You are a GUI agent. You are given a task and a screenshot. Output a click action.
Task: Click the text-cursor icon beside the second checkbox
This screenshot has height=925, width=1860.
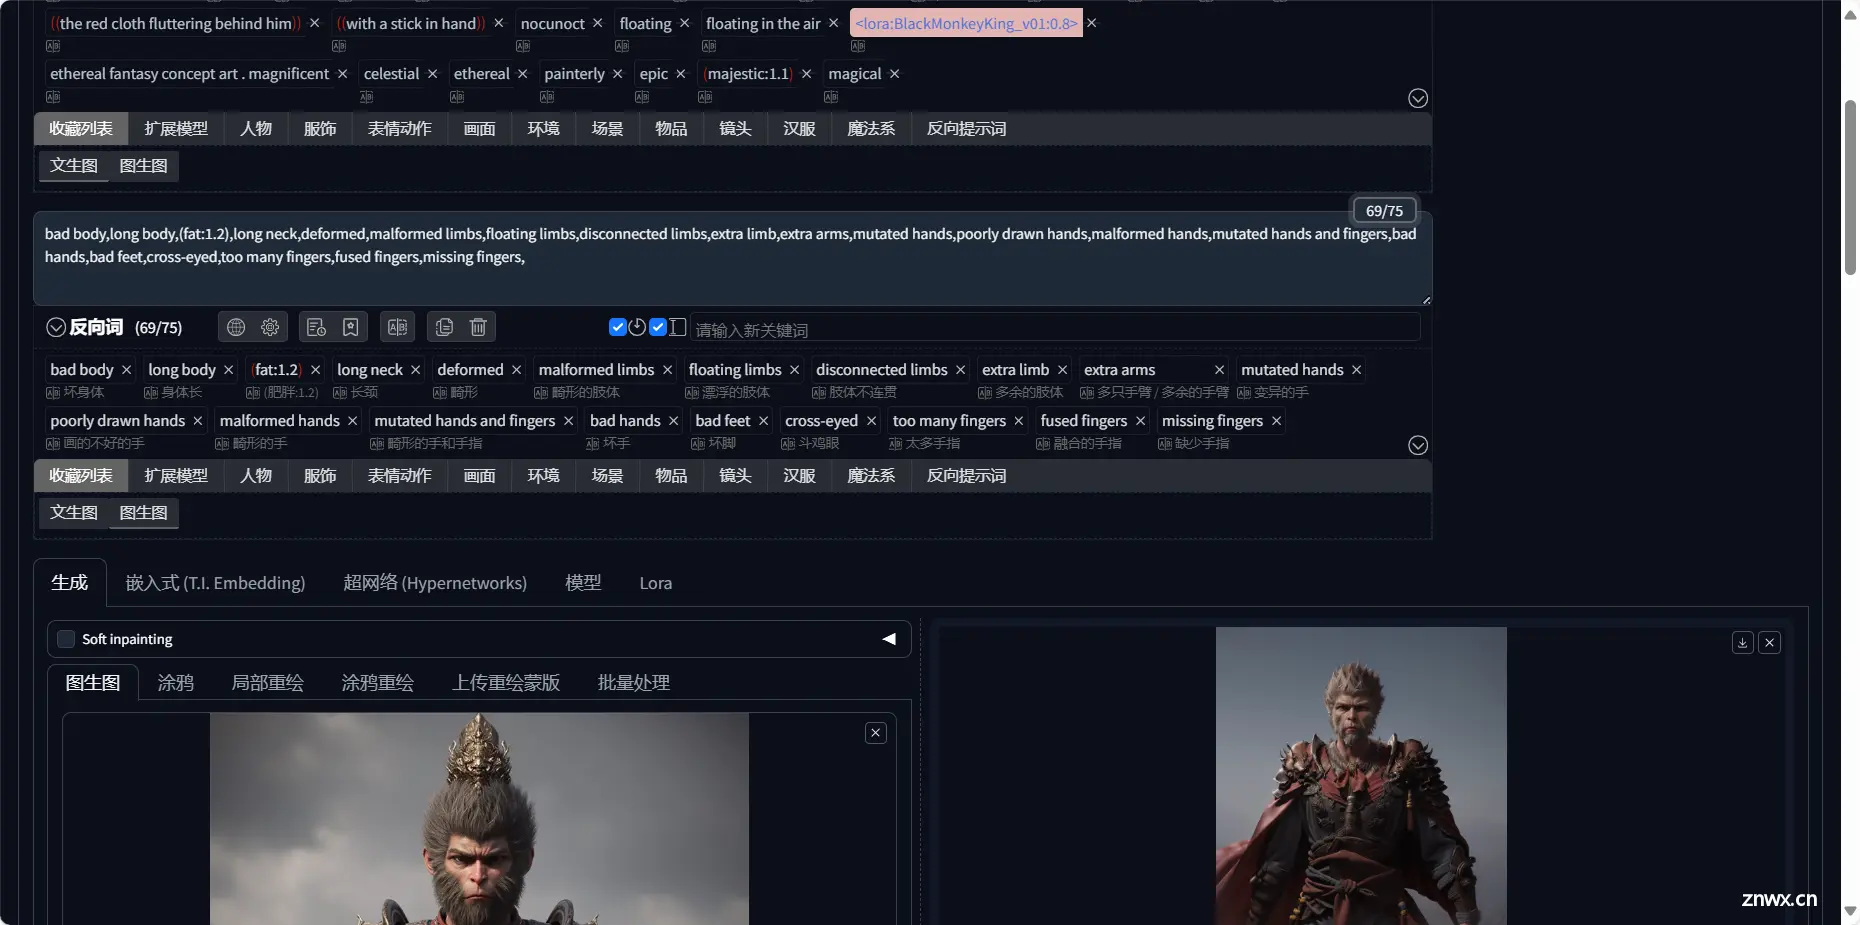coord(678,327)
